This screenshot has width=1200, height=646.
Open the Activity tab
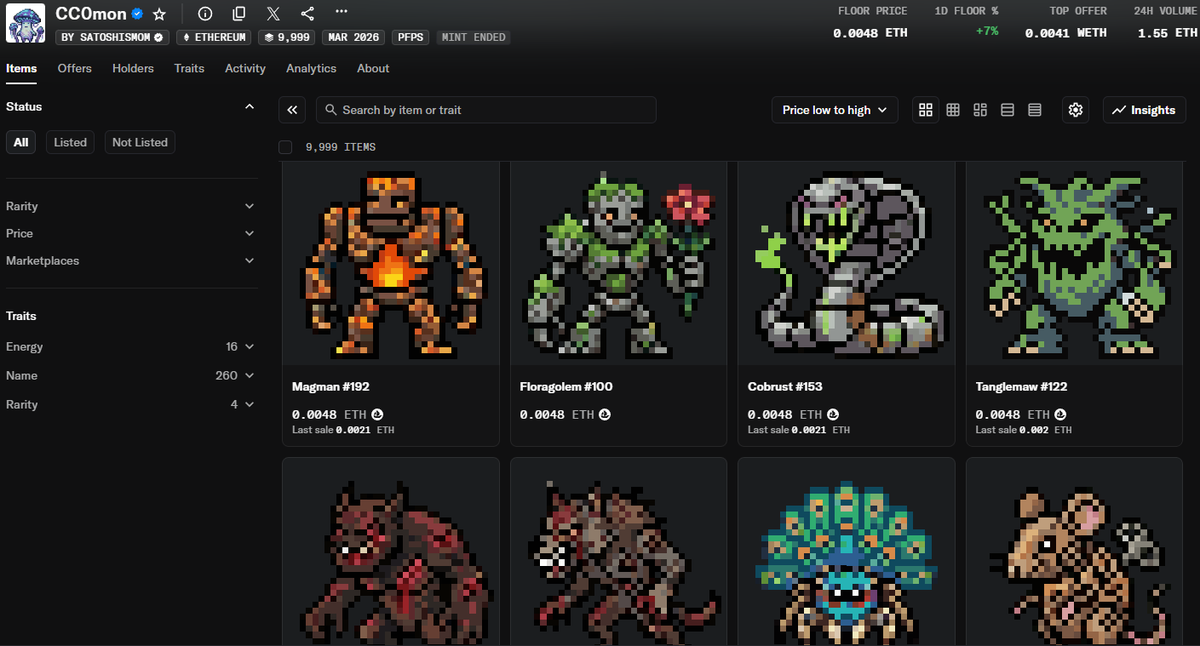(245, 68)
